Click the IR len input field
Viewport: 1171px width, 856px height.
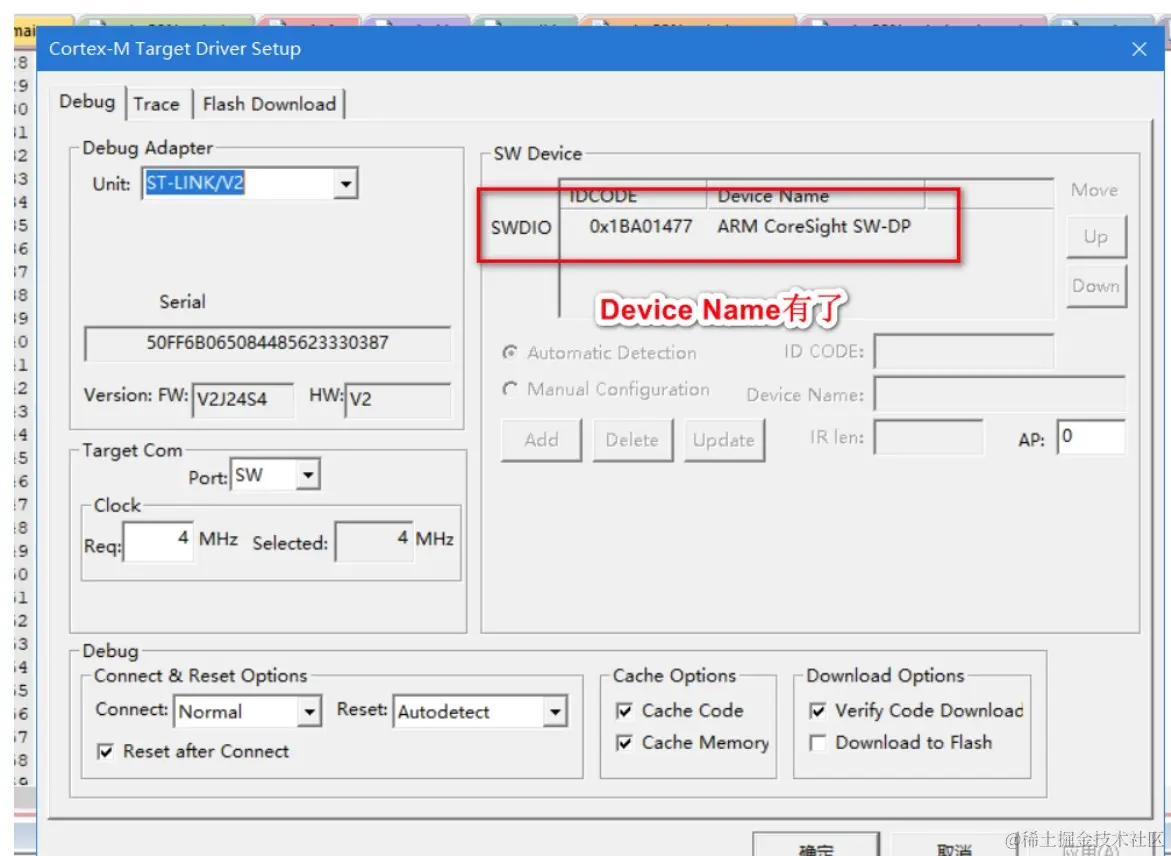(929, 437)
